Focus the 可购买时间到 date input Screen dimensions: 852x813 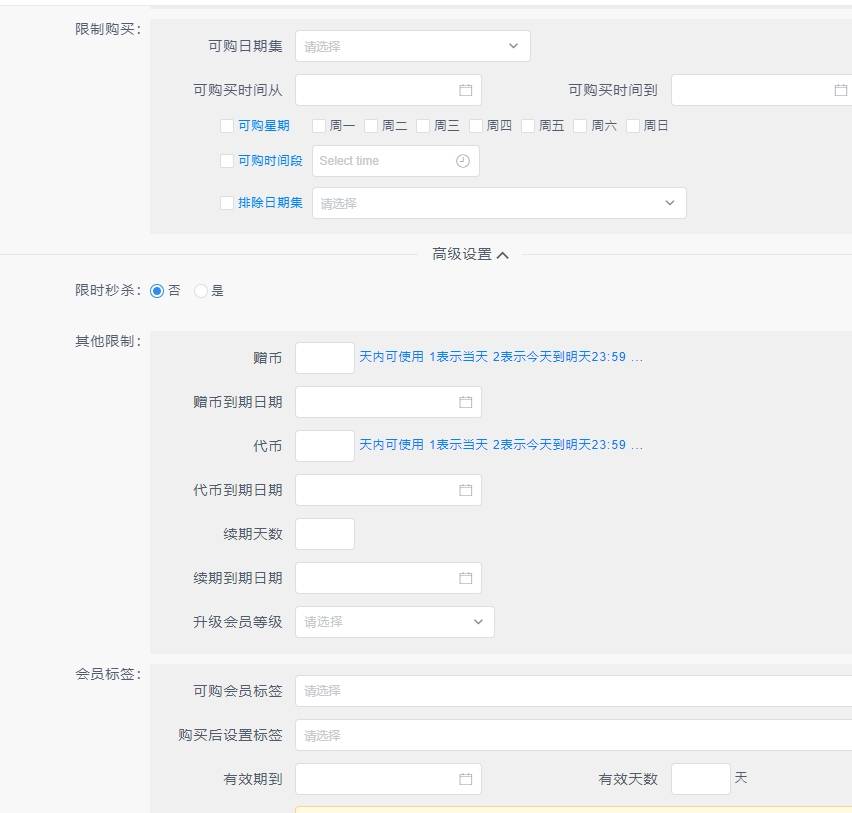(x=761, y=90)
